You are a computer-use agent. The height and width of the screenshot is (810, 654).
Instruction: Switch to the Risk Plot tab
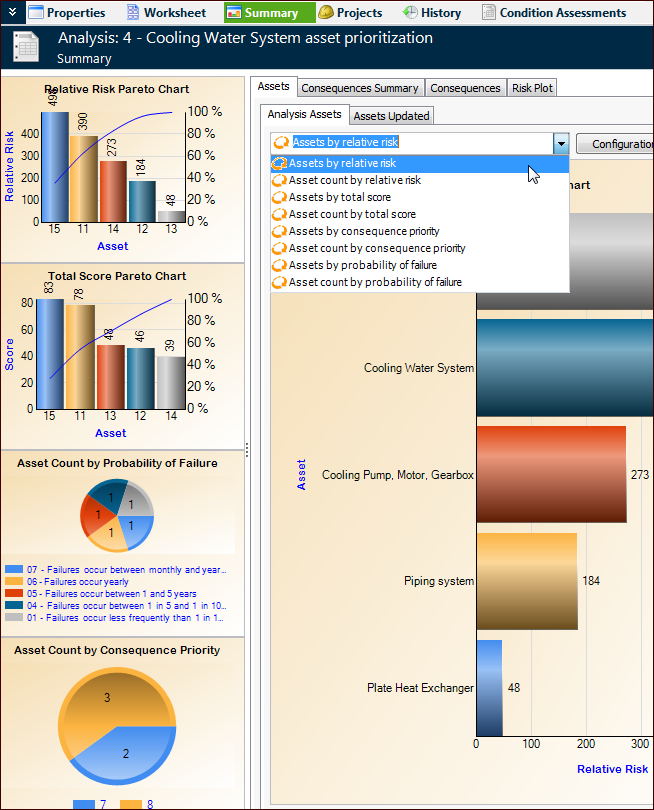pyautogui.click(x=532, y=88)
